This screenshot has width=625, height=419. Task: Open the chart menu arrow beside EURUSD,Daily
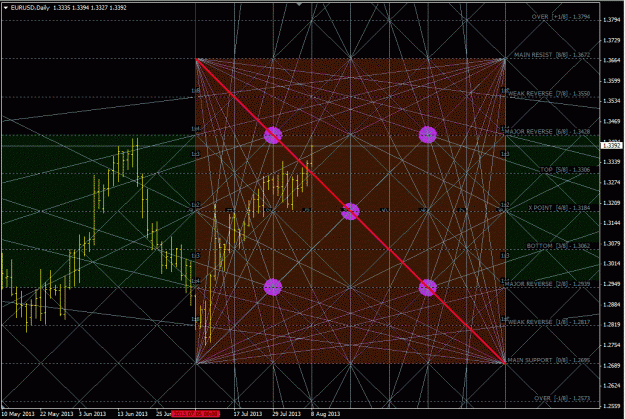pyautogui.click(x=6, y=8)
